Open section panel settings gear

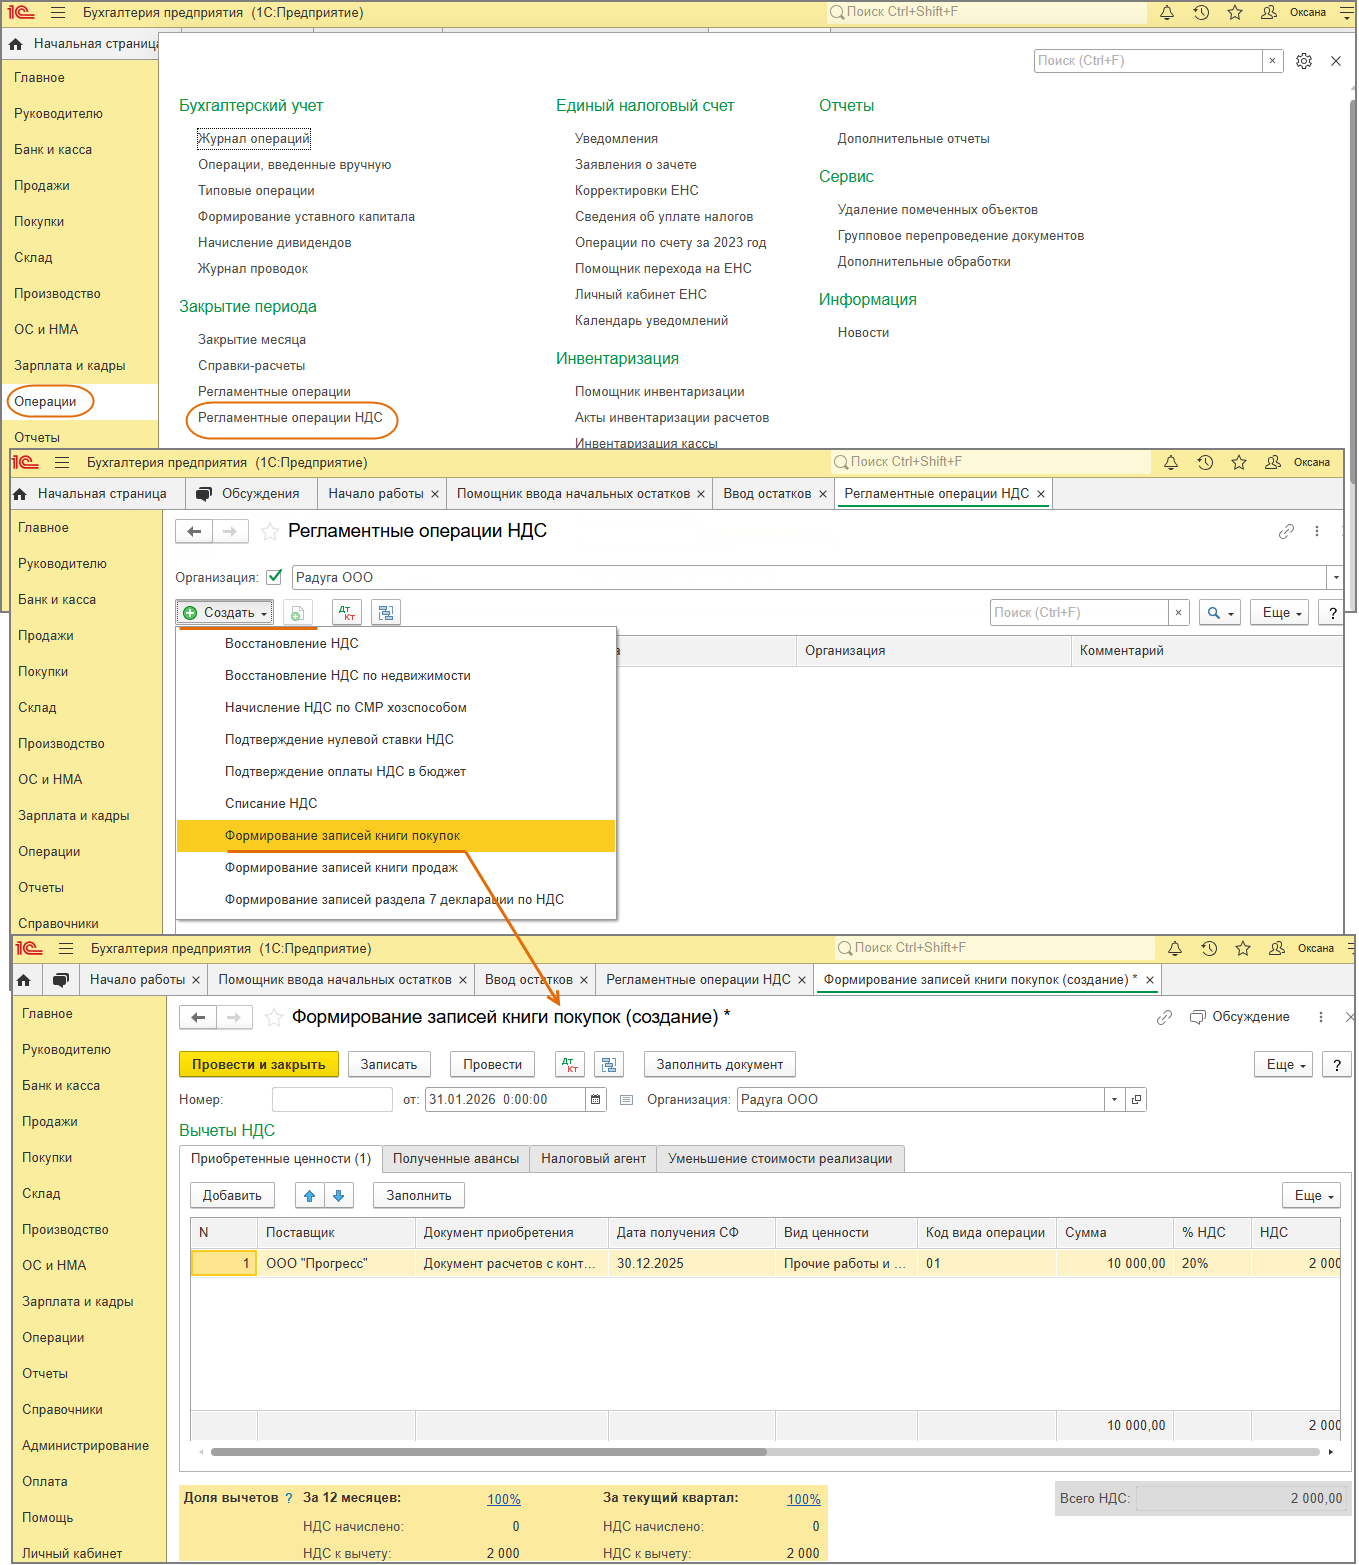pos(1304,61)
